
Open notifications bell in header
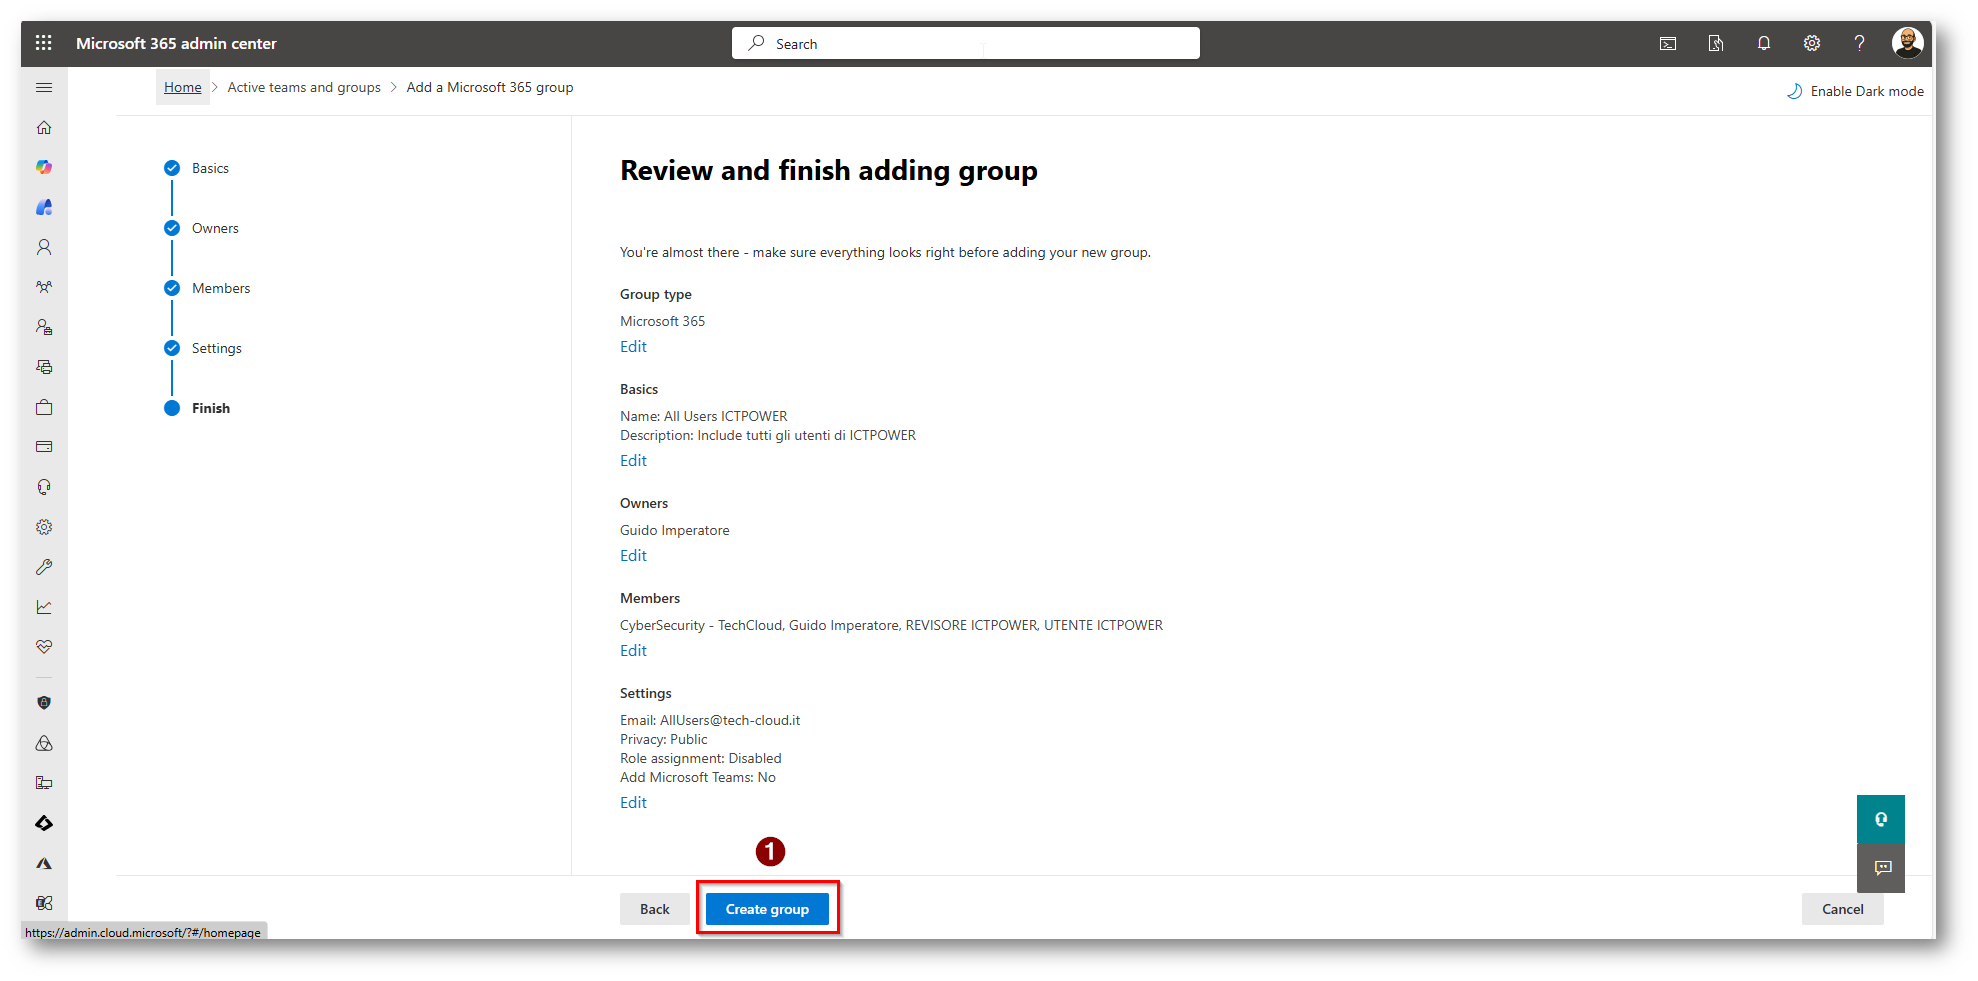point(1764,43)
